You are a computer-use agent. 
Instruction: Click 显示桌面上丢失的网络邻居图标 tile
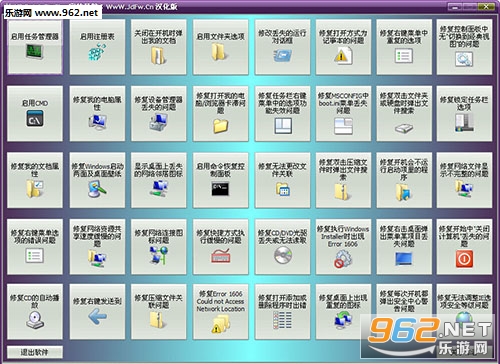pyautogui.click(x=159, y=180)
